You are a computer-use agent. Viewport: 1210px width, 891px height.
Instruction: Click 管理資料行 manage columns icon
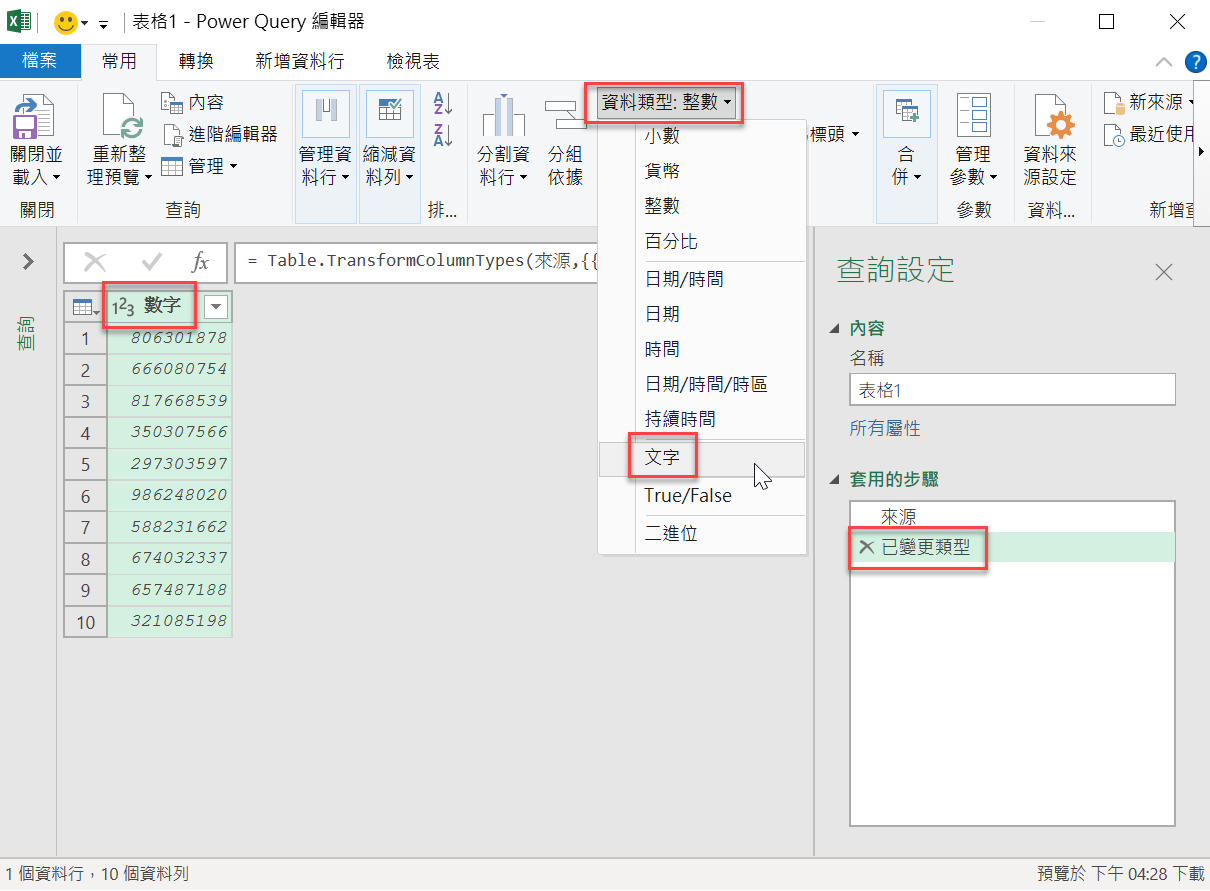coord(325,114)
